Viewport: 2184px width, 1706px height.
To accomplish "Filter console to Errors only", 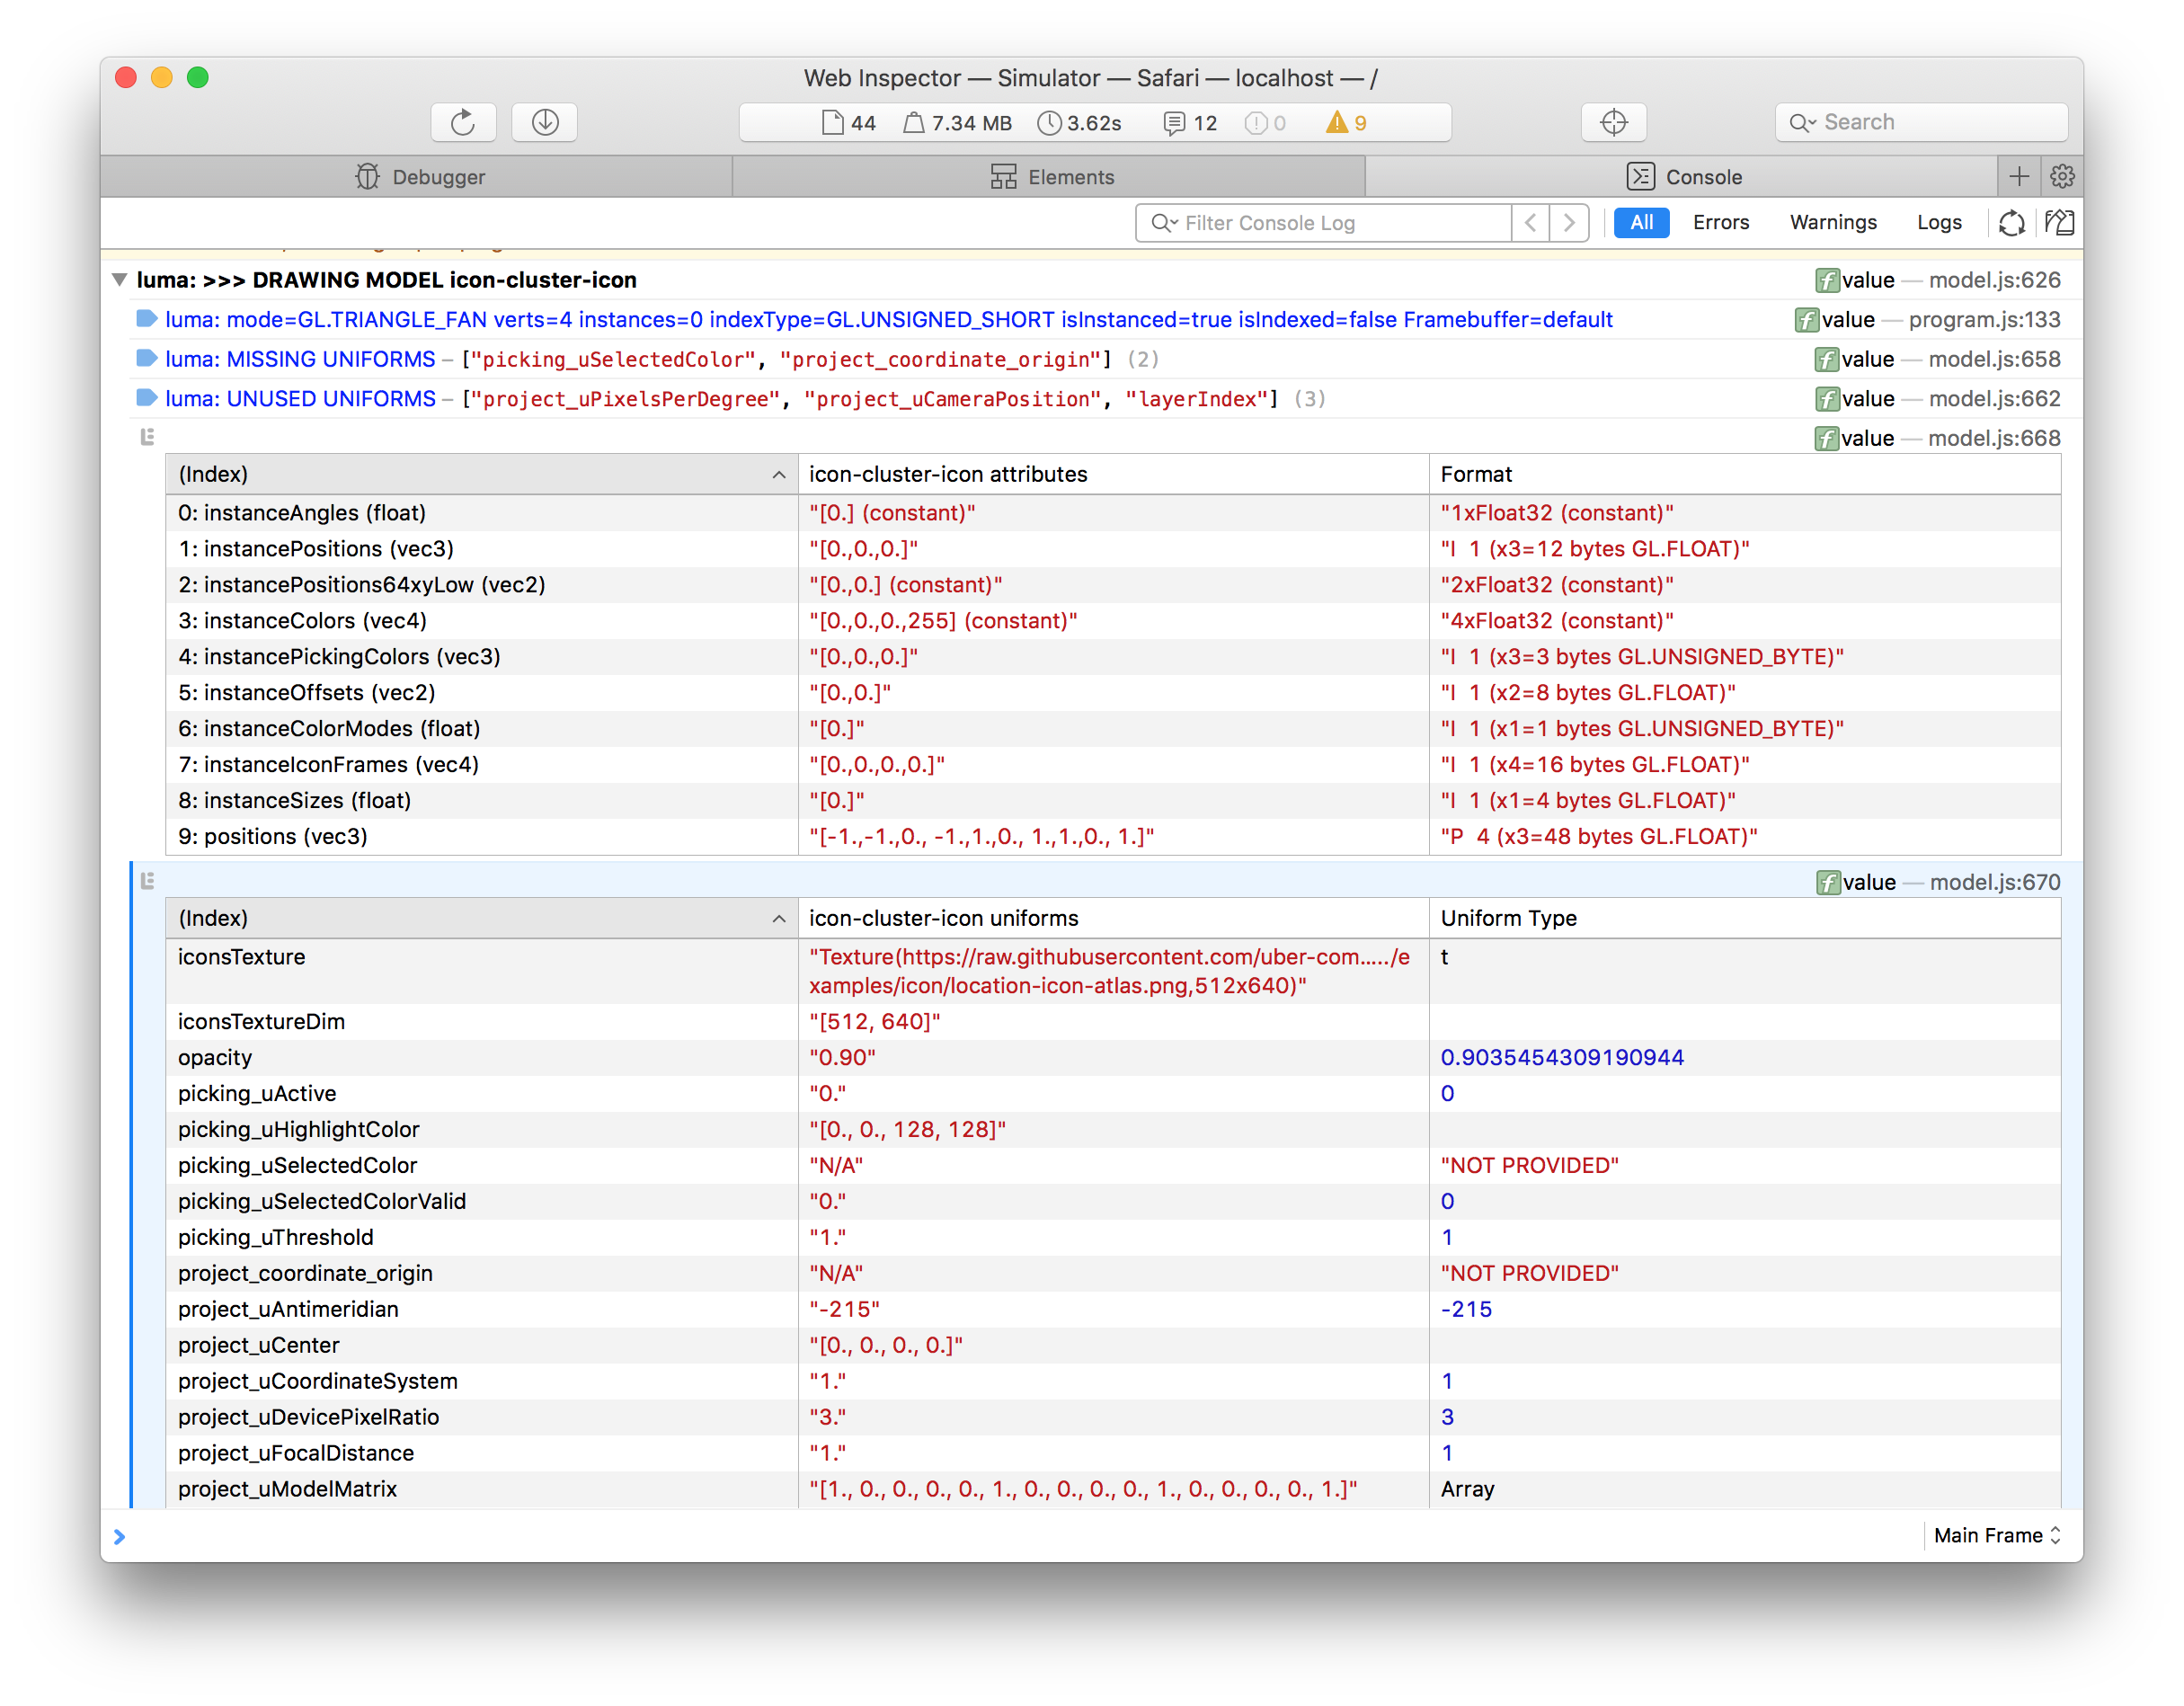I will pos(1720,222).
